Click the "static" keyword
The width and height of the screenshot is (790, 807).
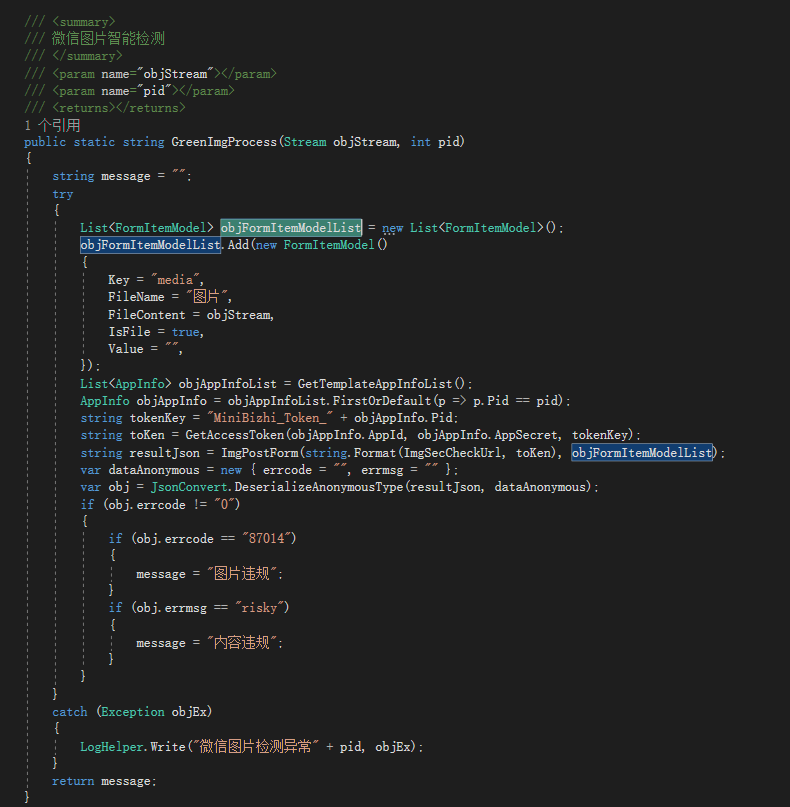(94, 142)
